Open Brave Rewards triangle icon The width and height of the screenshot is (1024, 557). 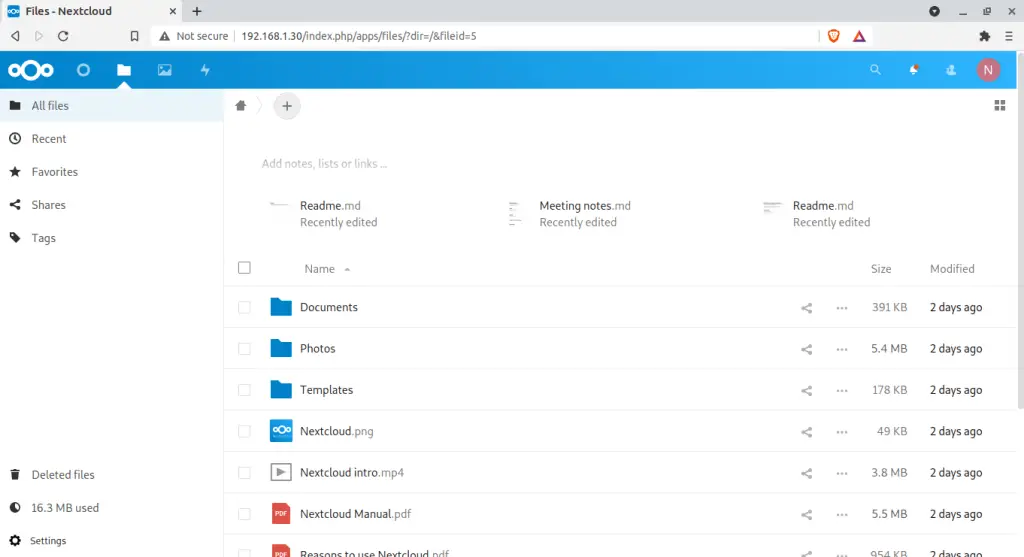pyautogui.click(x=859, y=36)
